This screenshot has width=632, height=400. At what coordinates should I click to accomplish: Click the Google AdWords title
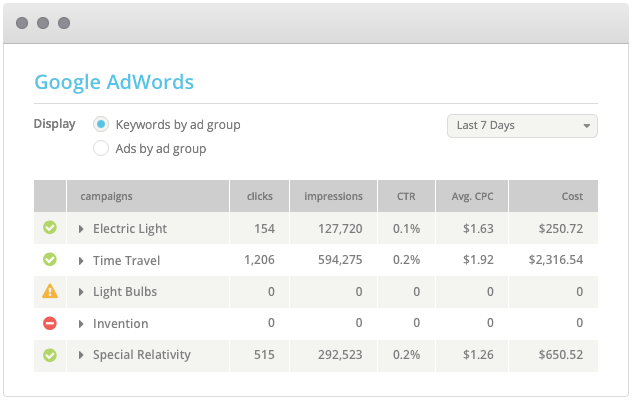(114, 82)
